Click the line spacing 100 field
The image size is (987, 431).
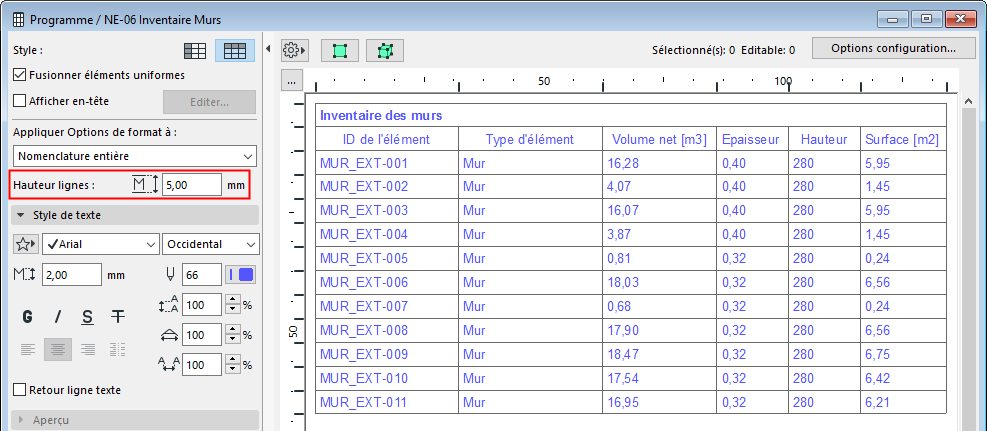[202, 305]
